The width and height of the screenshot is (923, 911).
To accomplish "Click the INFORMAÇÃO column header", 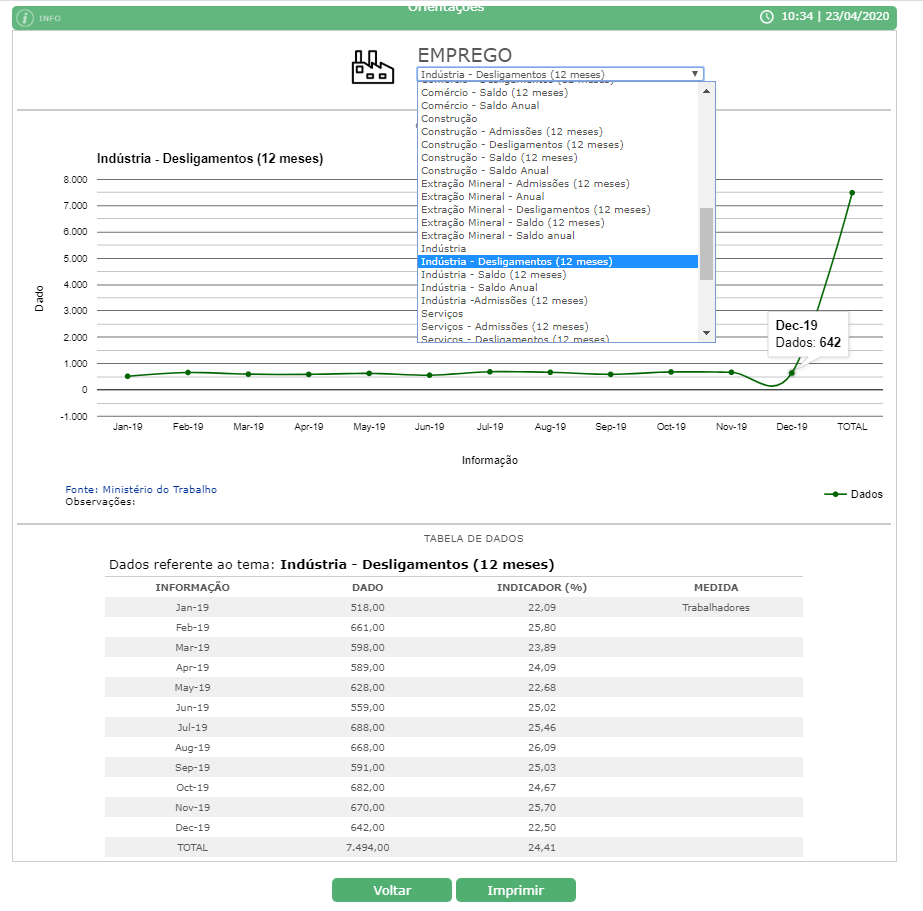I will click(192, 587).
